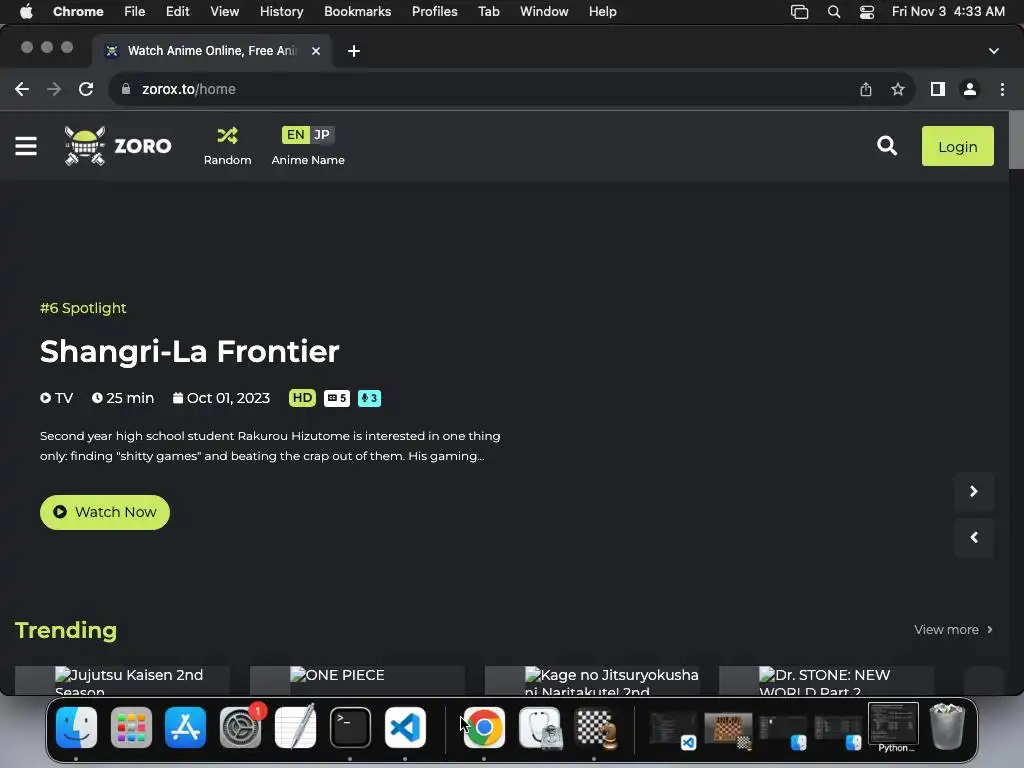The height and width of the screenshot is (768, 1024).
Task: Toggle the Chrome side panel
Action: pyautogui.click(x=938, y=89)
